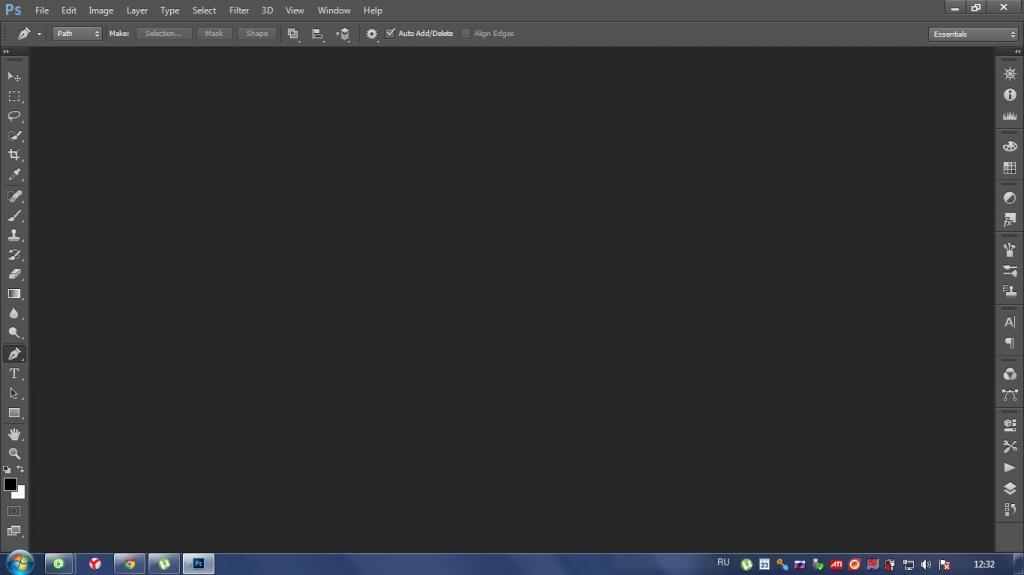The width and height of the screenshot is (1024, 575).
Task: Select the Zoom tool
Action: pyautogui.click(x=14, y=453)
